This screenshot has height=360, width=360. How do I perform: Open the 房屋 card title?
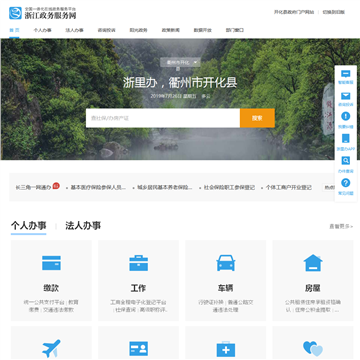(x=313, y=288)
